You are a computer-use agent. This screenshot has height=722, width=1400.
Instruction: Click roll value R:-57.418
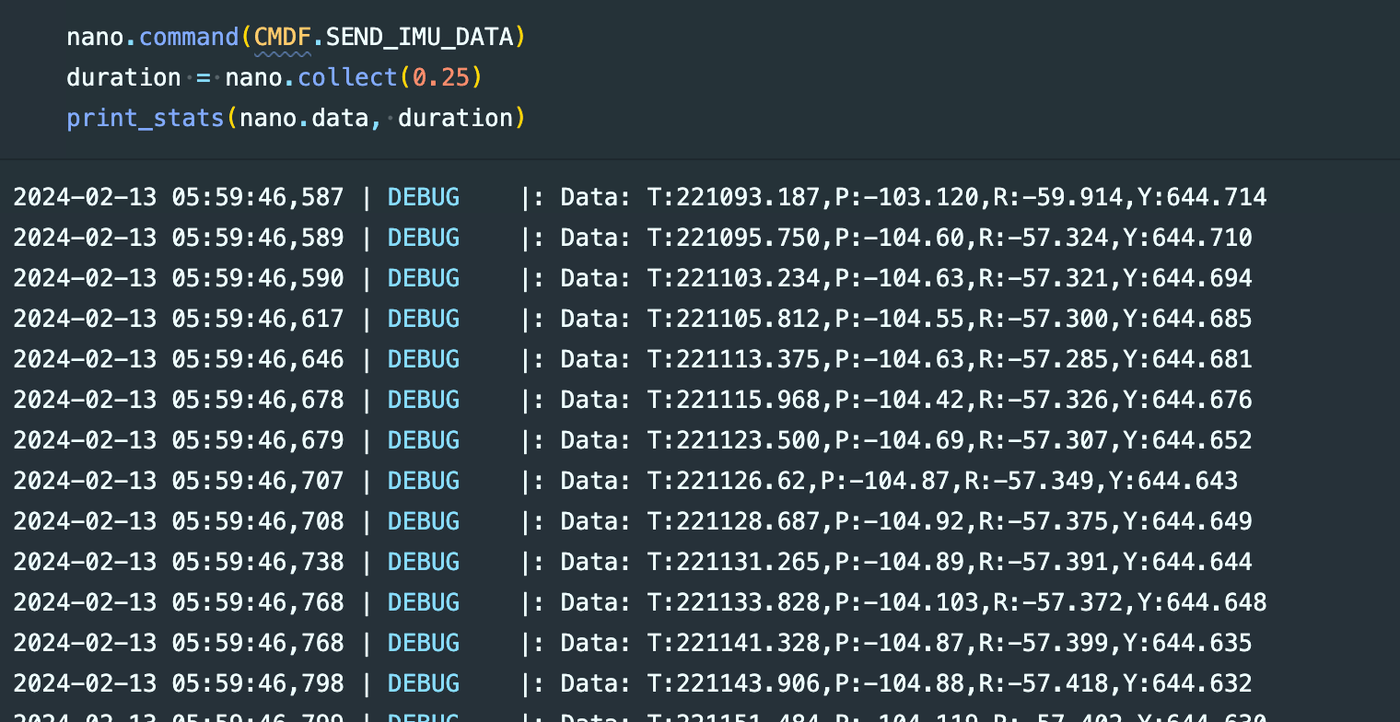1044,683
